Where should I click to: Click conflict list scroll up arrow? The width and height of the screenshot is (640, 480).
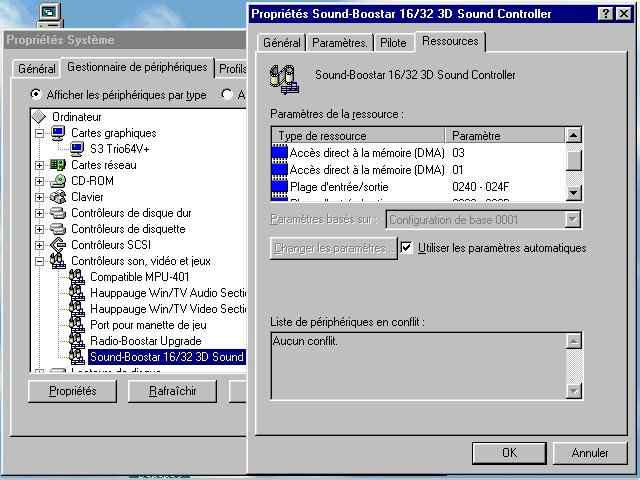coord(573,341)
